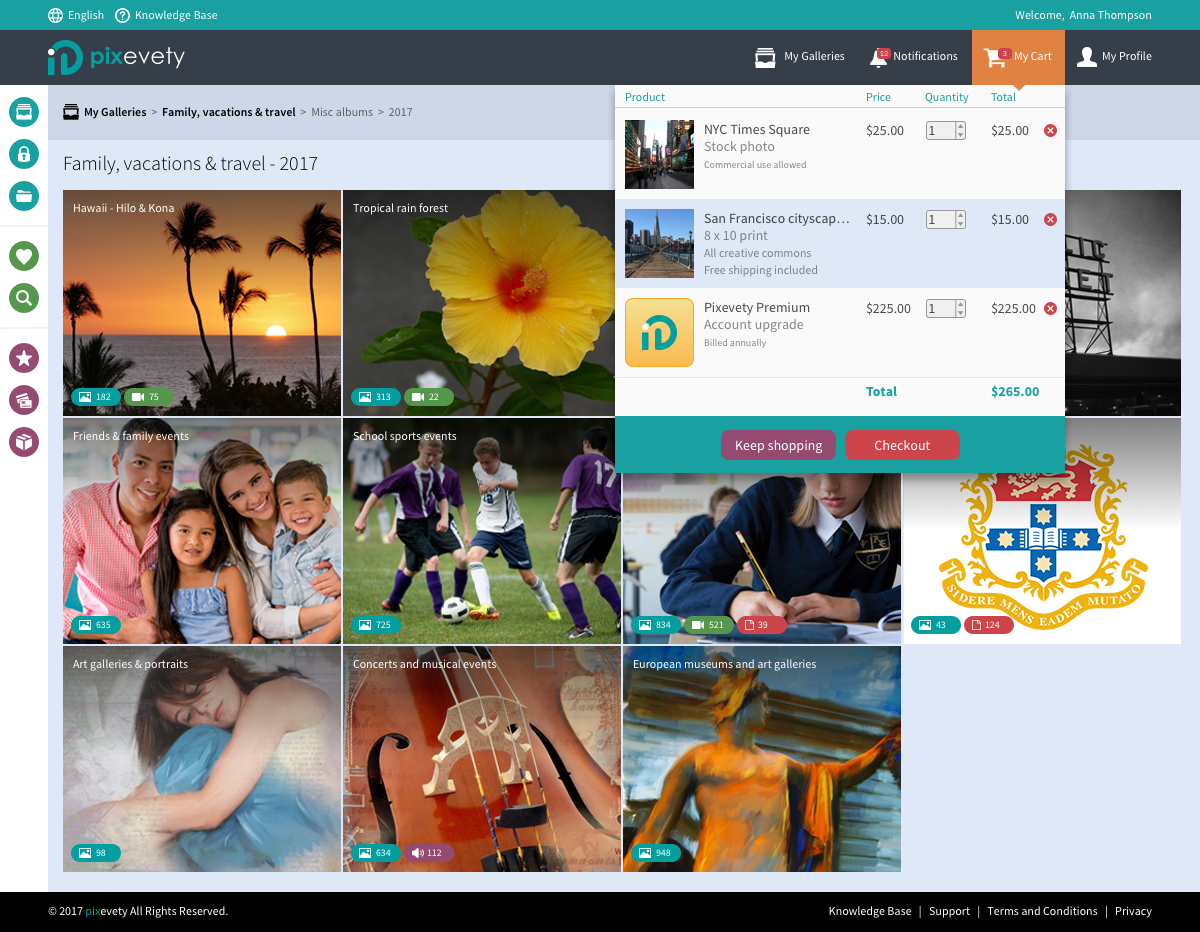Open the Art galleries & portraits album
This screenshot has width=1200, height=932.
pos(202,759)
